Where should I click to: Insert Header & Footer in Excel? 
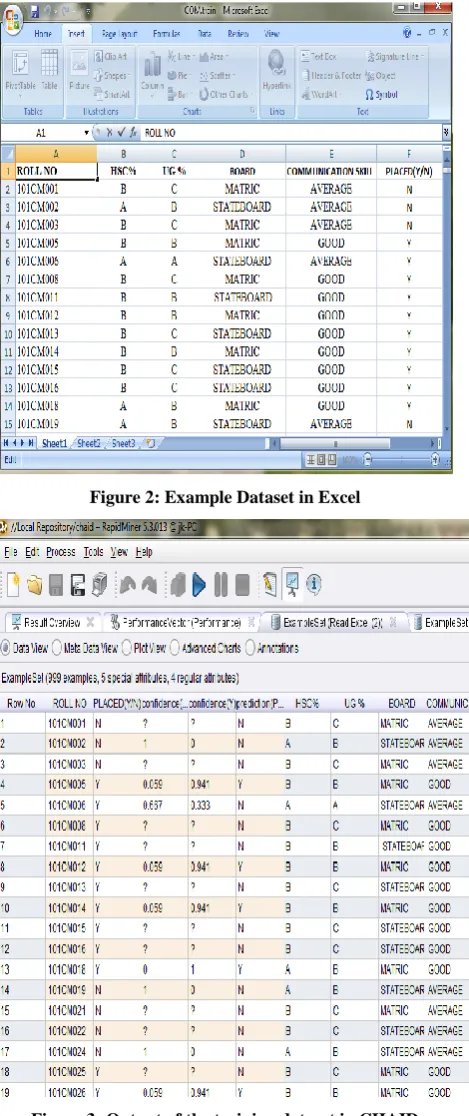pos(331,75)
